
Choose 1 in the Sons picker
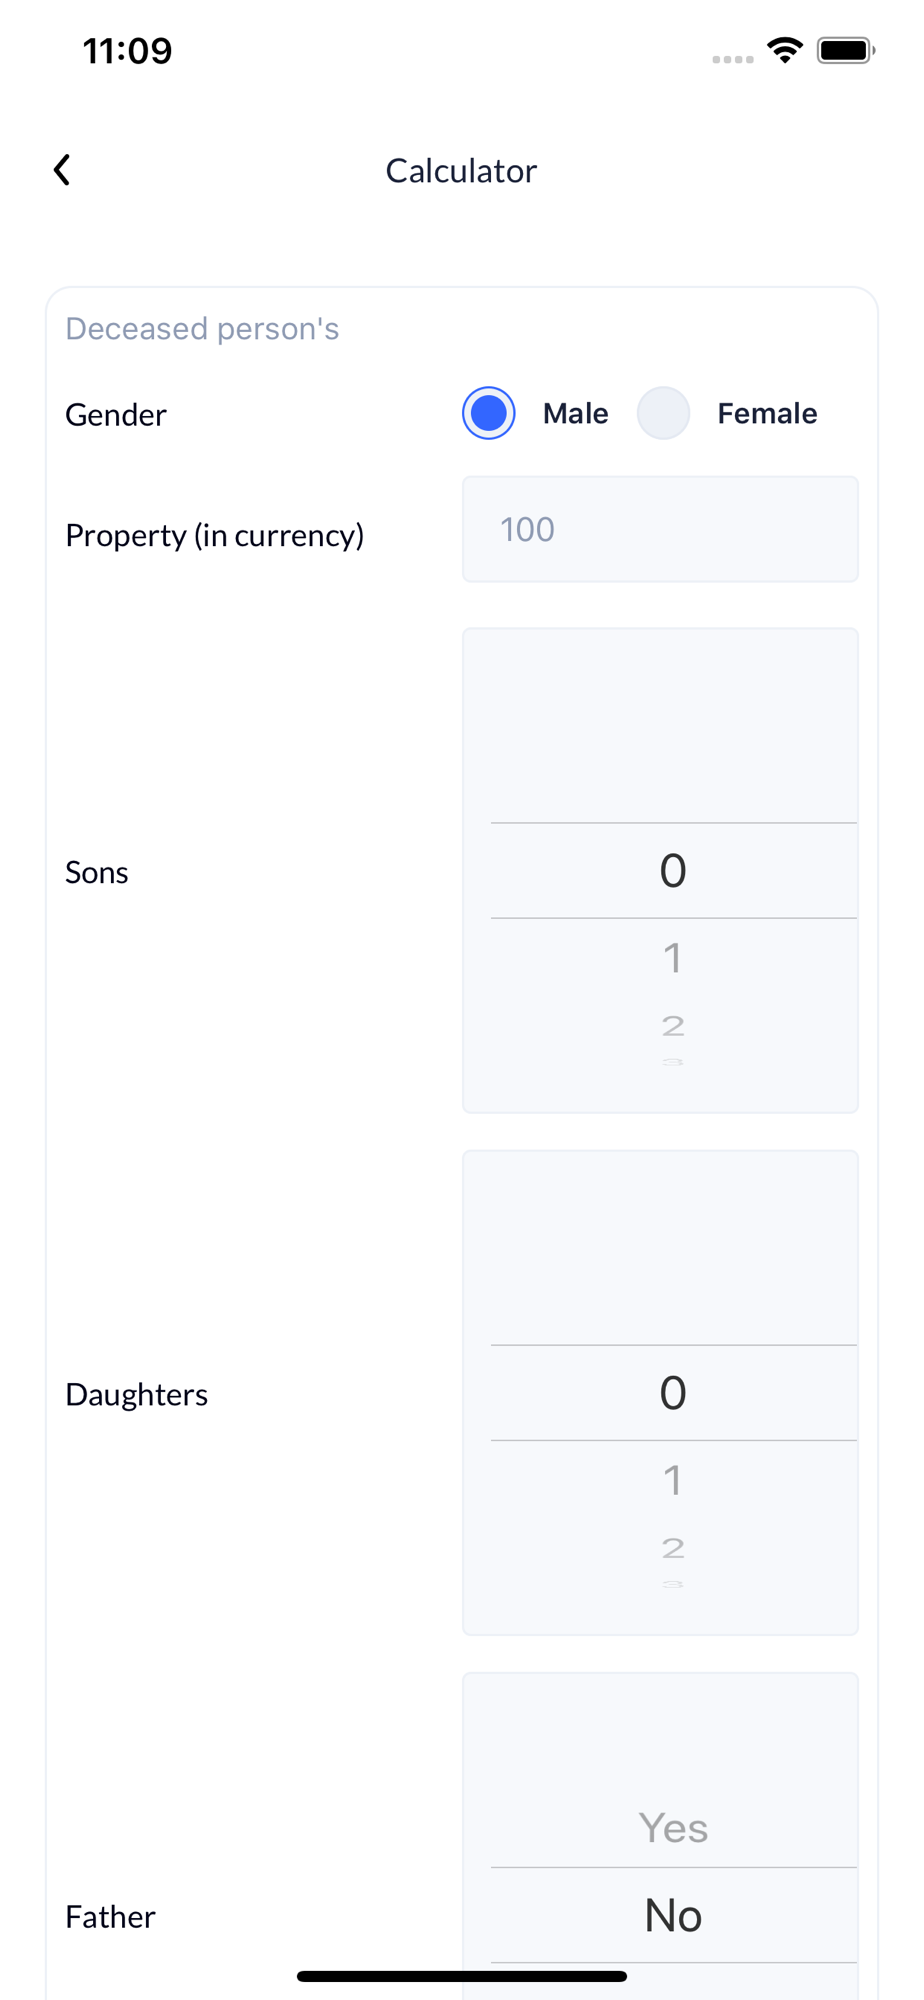[673, 958]
